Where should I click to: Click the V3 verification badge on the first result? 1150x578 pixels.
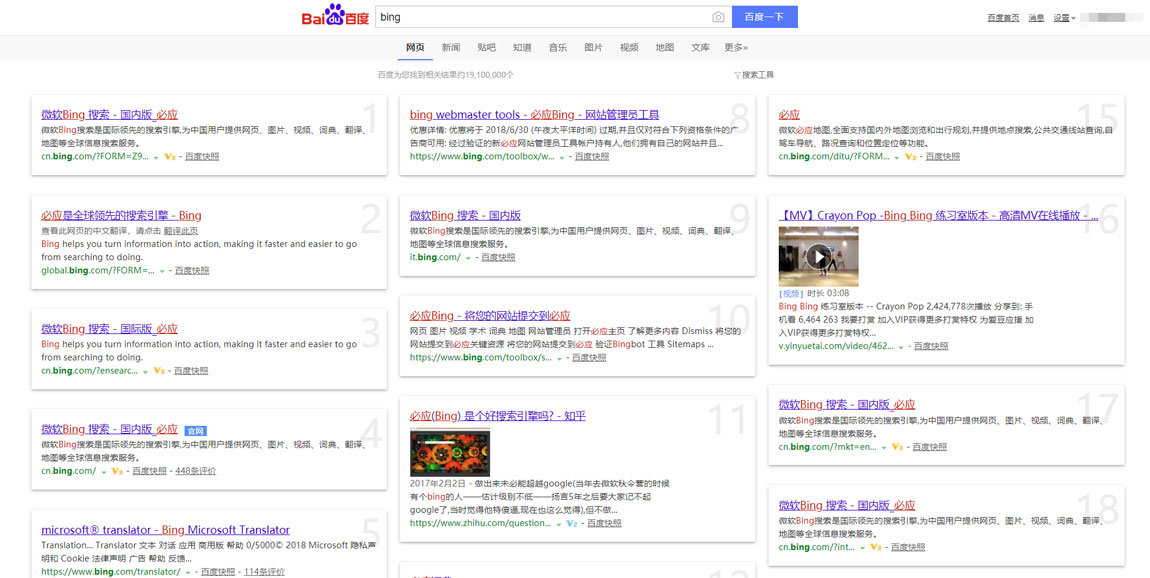169,156
